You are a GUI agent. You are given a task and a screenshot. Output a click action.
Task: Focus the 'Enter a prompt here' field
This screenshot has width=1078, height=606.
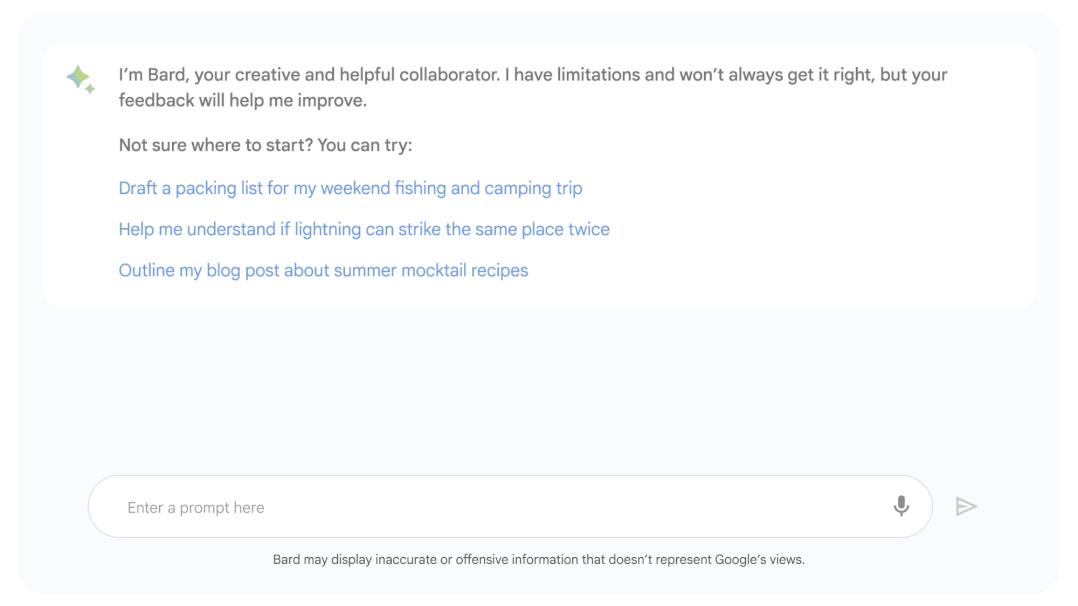click(x=510, y=506)
